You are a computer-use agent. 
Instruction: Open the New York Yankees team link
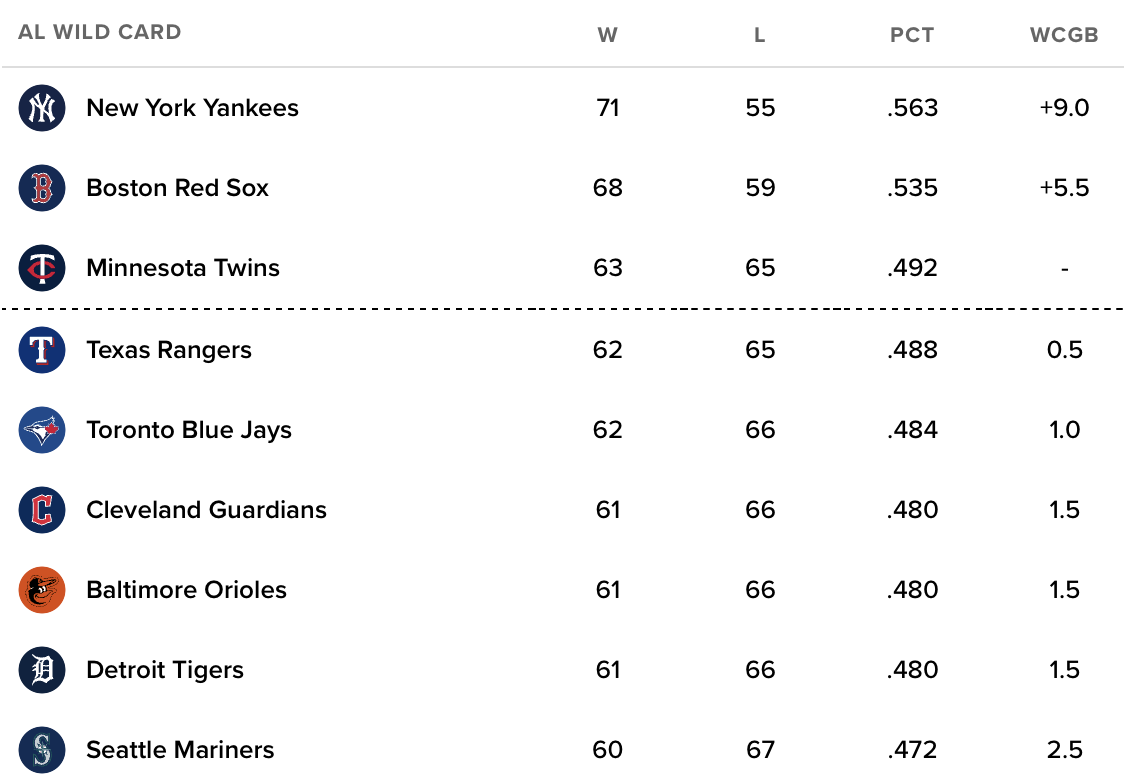(x=192, y=107)
